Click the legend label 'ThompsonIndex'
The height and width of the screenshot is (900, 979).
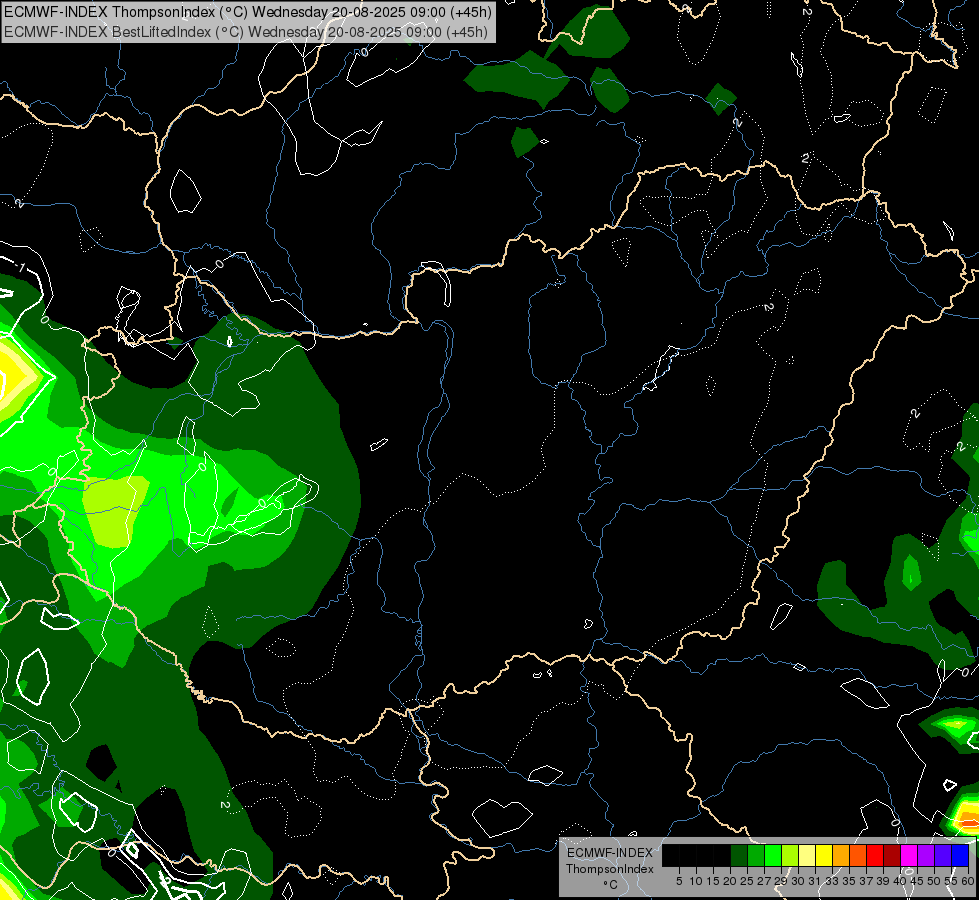point(610,869)
